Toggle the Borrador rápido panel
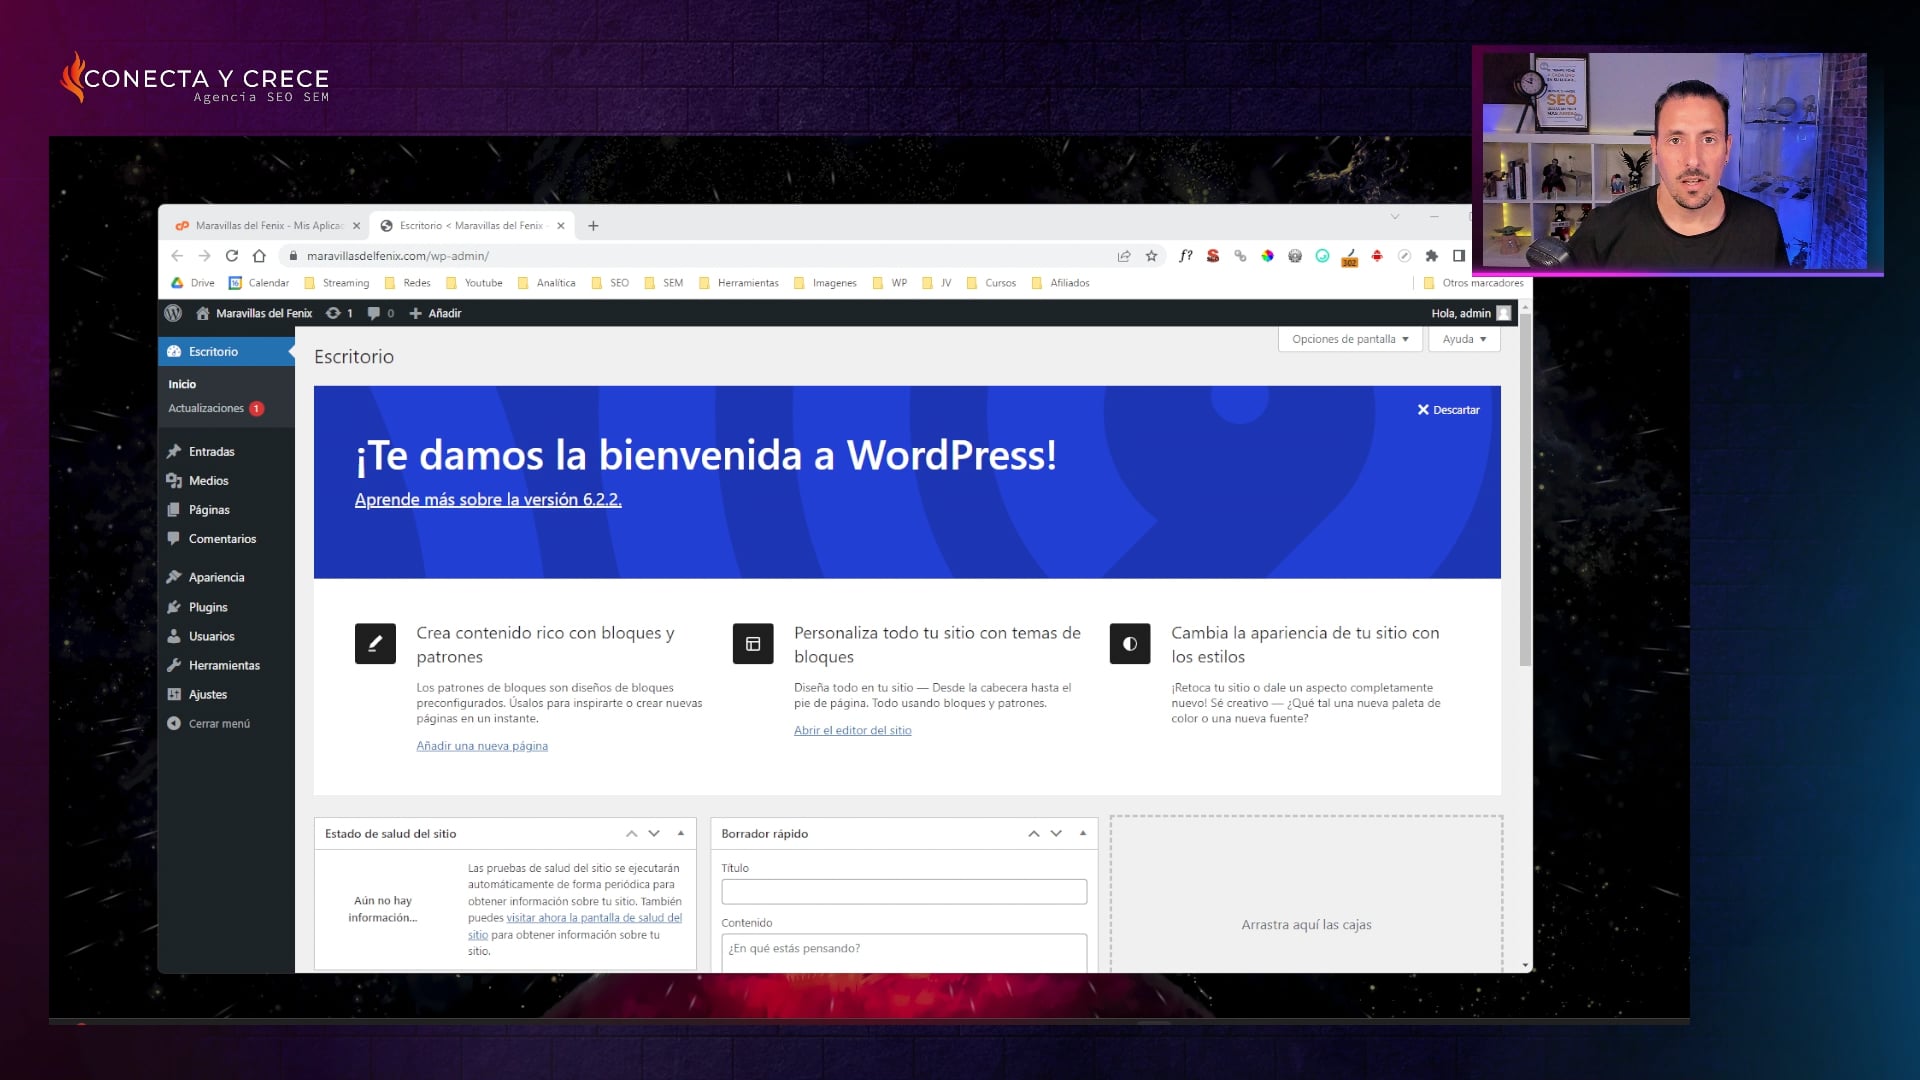The image size is (1920, 1080). (x=1083, y=833)
